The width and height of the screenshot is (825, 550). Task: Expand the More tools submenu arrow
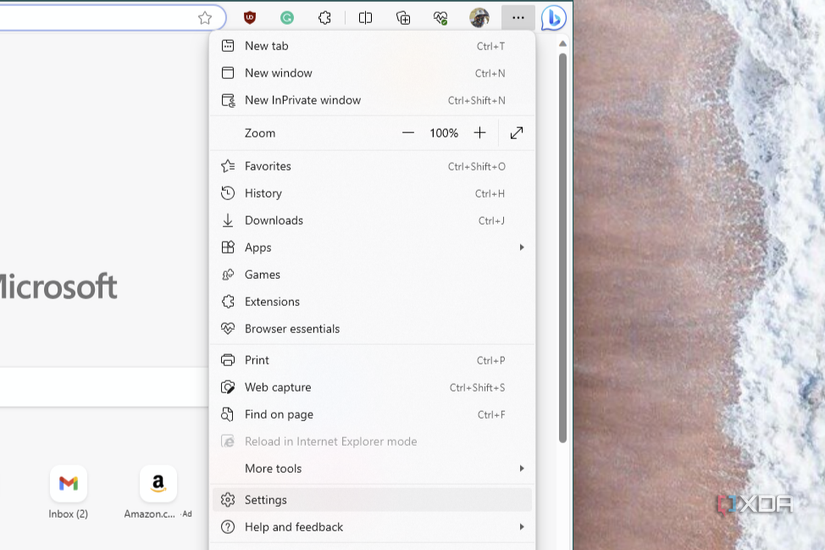click(521, 468)
